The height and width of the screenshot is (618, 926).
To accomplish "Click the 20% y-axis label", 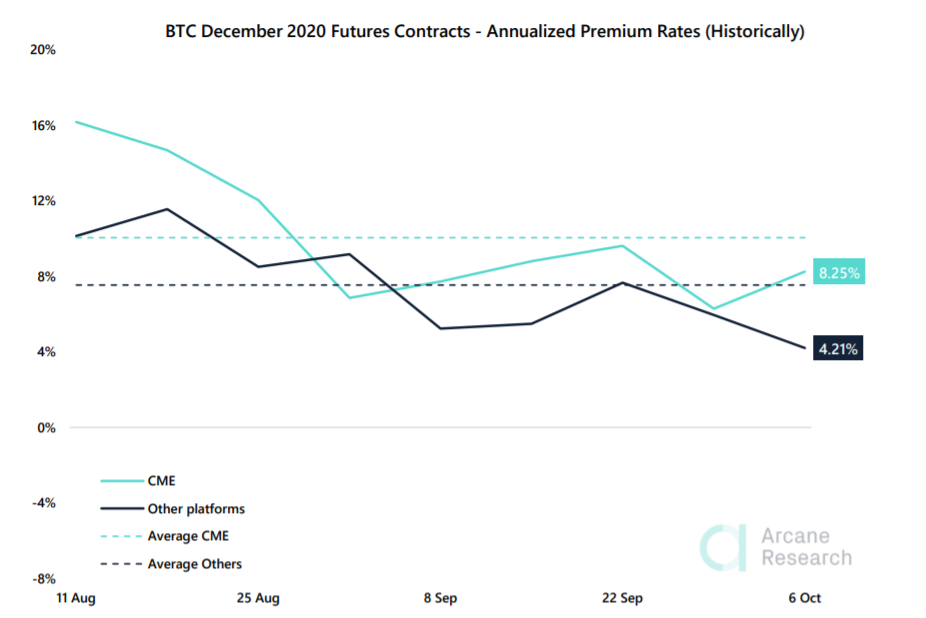I will (42, 50).
